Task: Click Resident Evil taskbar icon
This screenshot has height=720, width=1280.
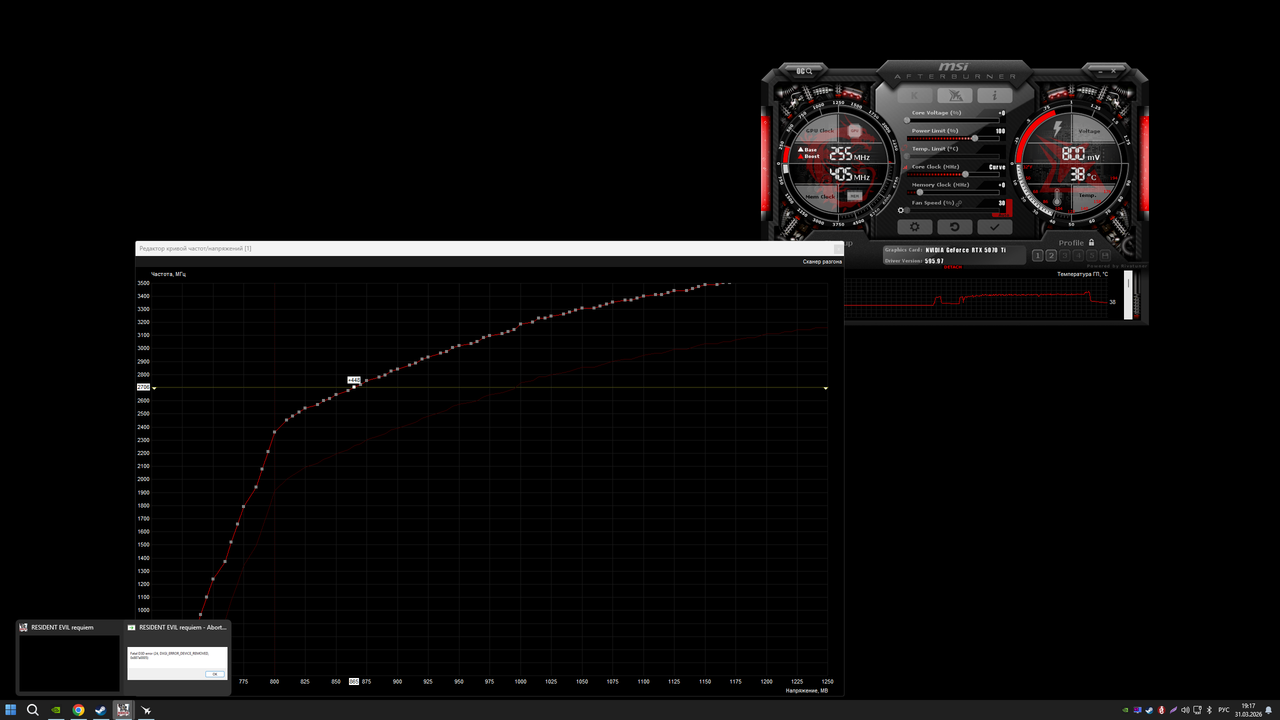Action: point(124,710)
